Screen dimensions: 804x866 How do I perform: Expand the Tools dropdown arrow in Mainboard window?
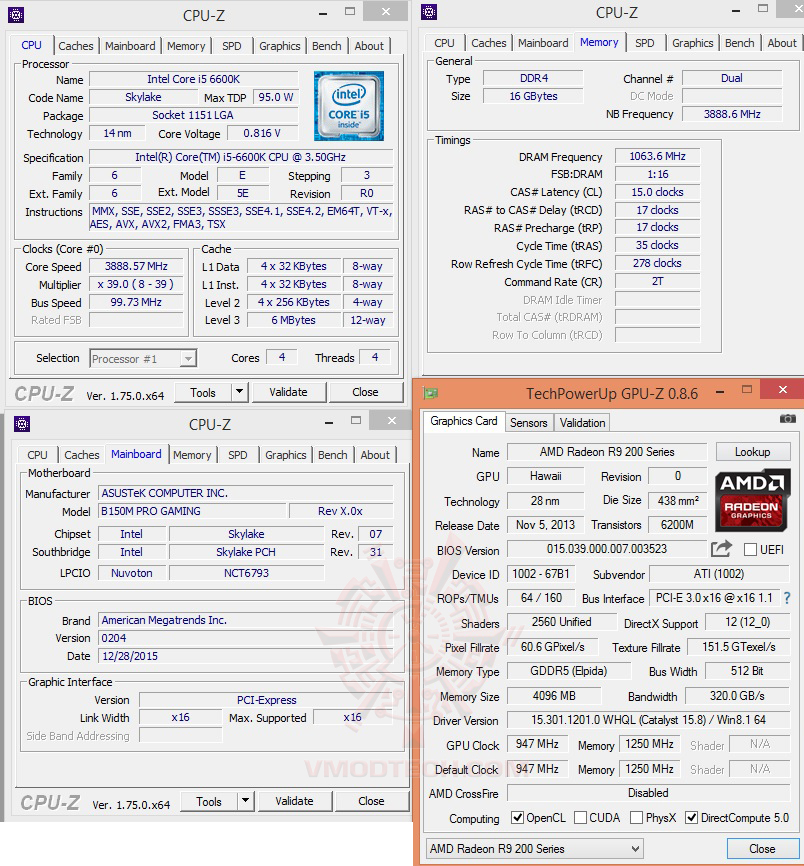pyautogui.click(x=245, y=801)
